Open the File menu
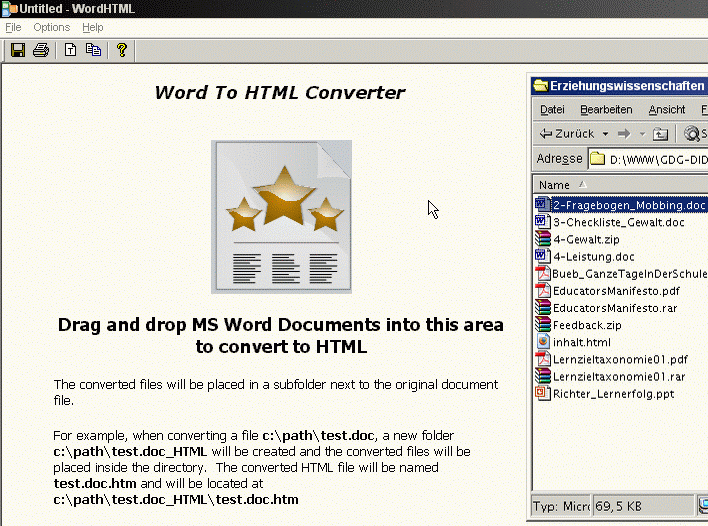 [13, 27]
